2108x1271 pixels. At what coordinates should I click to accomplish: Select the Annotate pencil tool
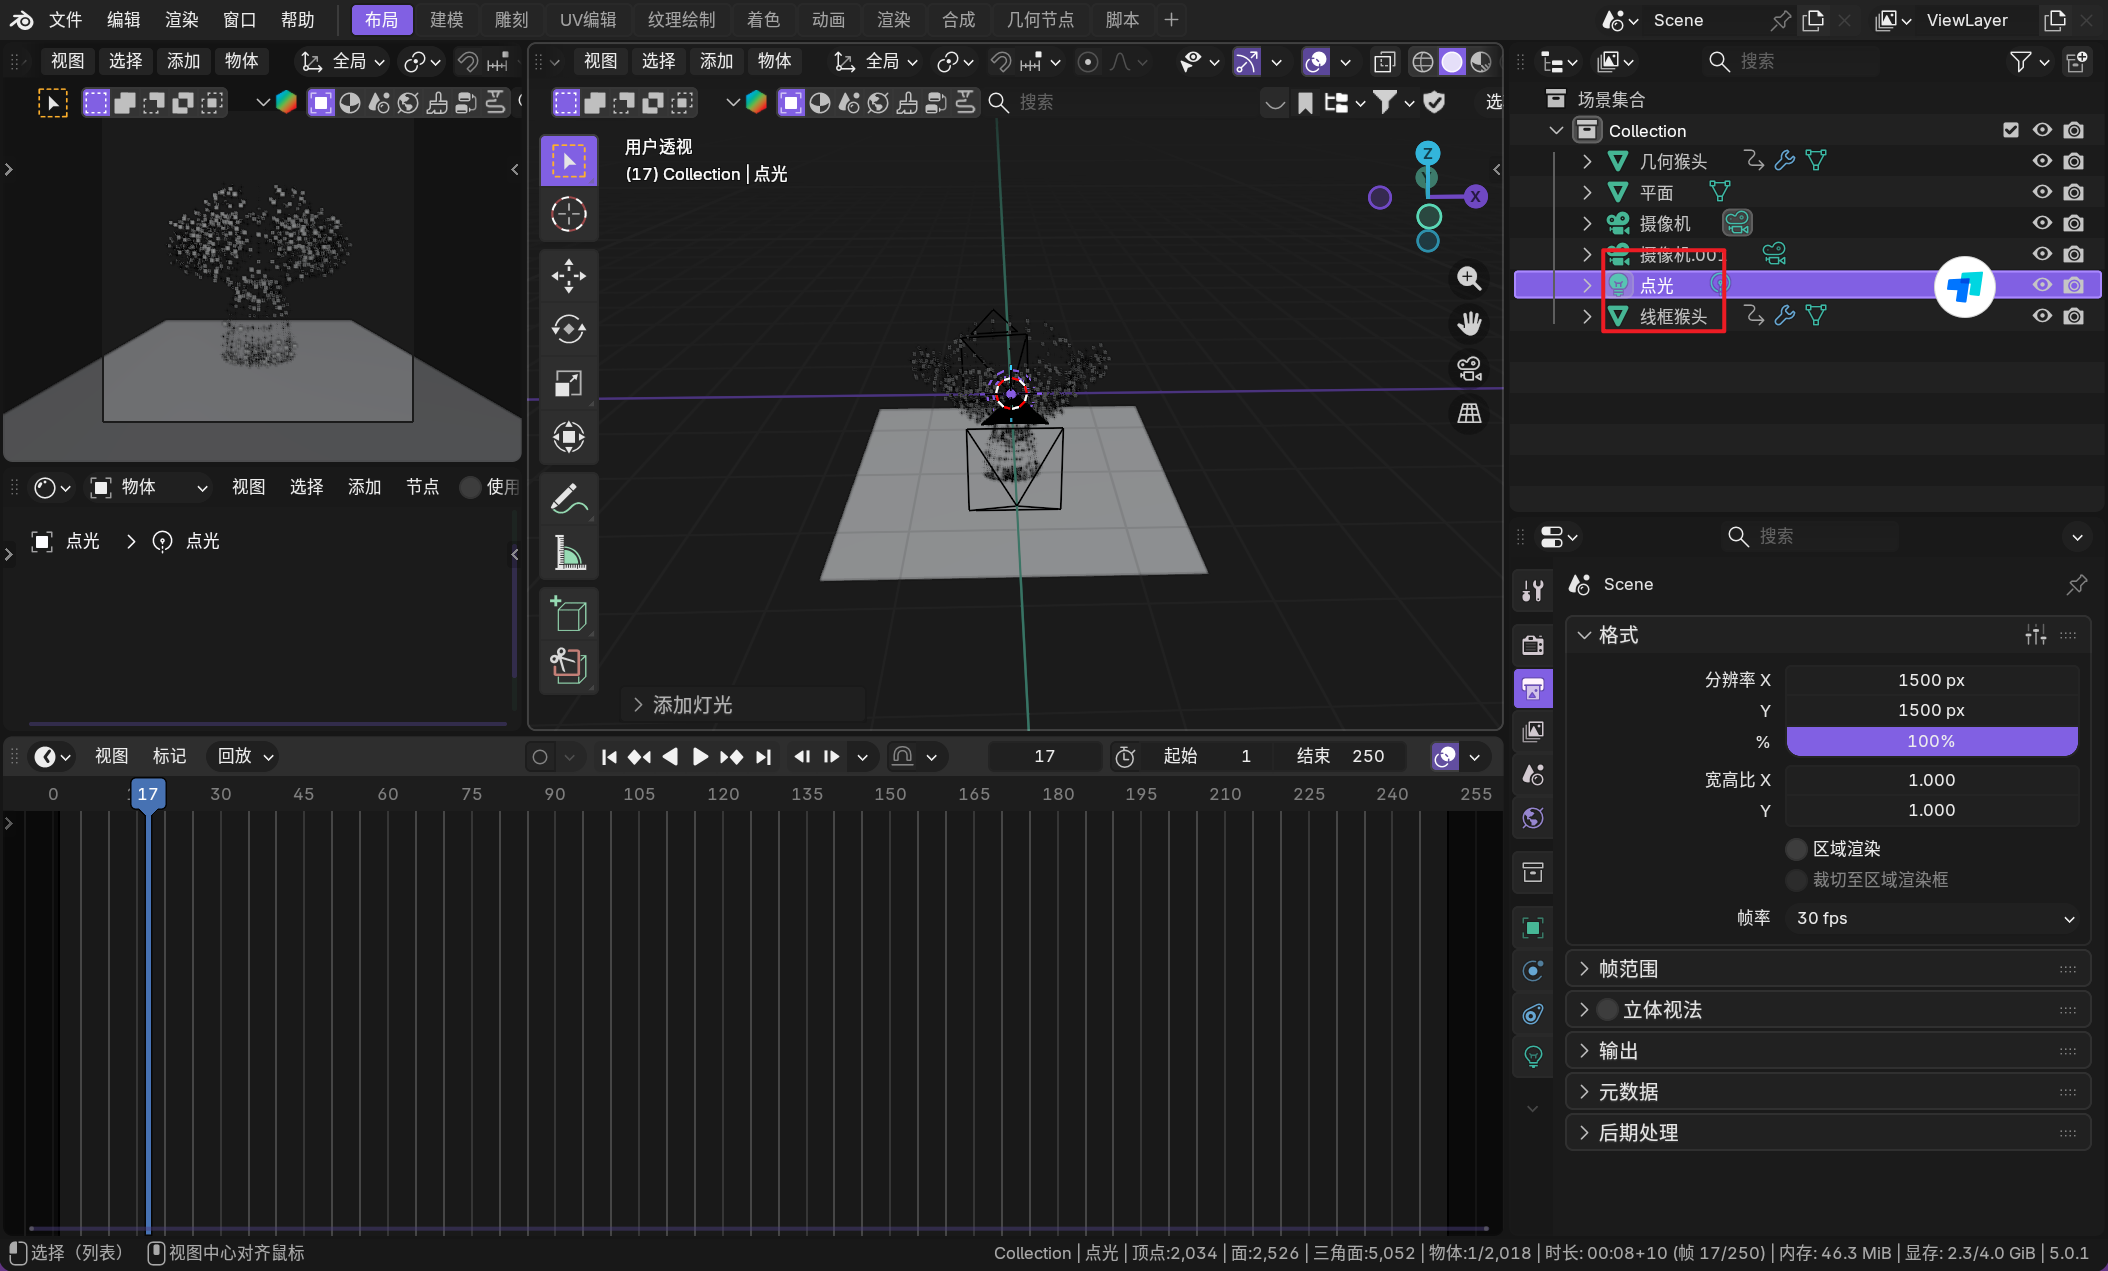coord(568,498)
